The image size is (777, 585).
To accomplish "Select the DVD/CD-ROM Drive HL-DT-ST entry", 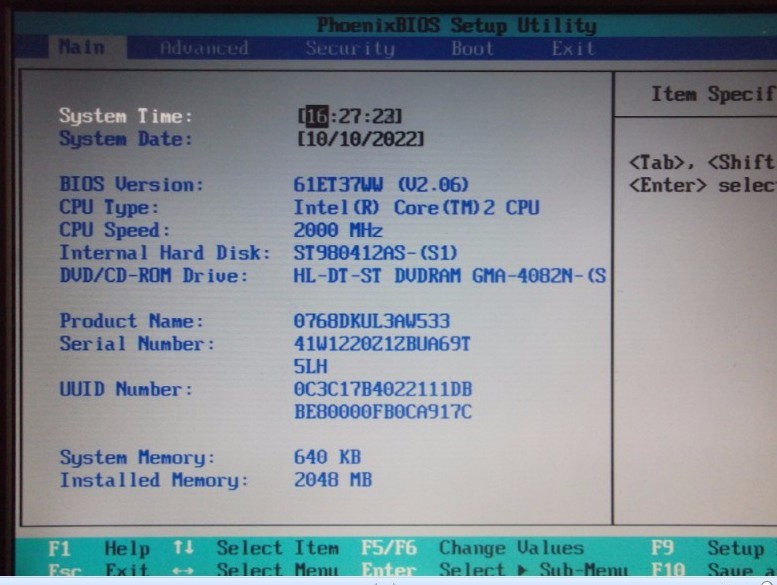I will point(450,275).
